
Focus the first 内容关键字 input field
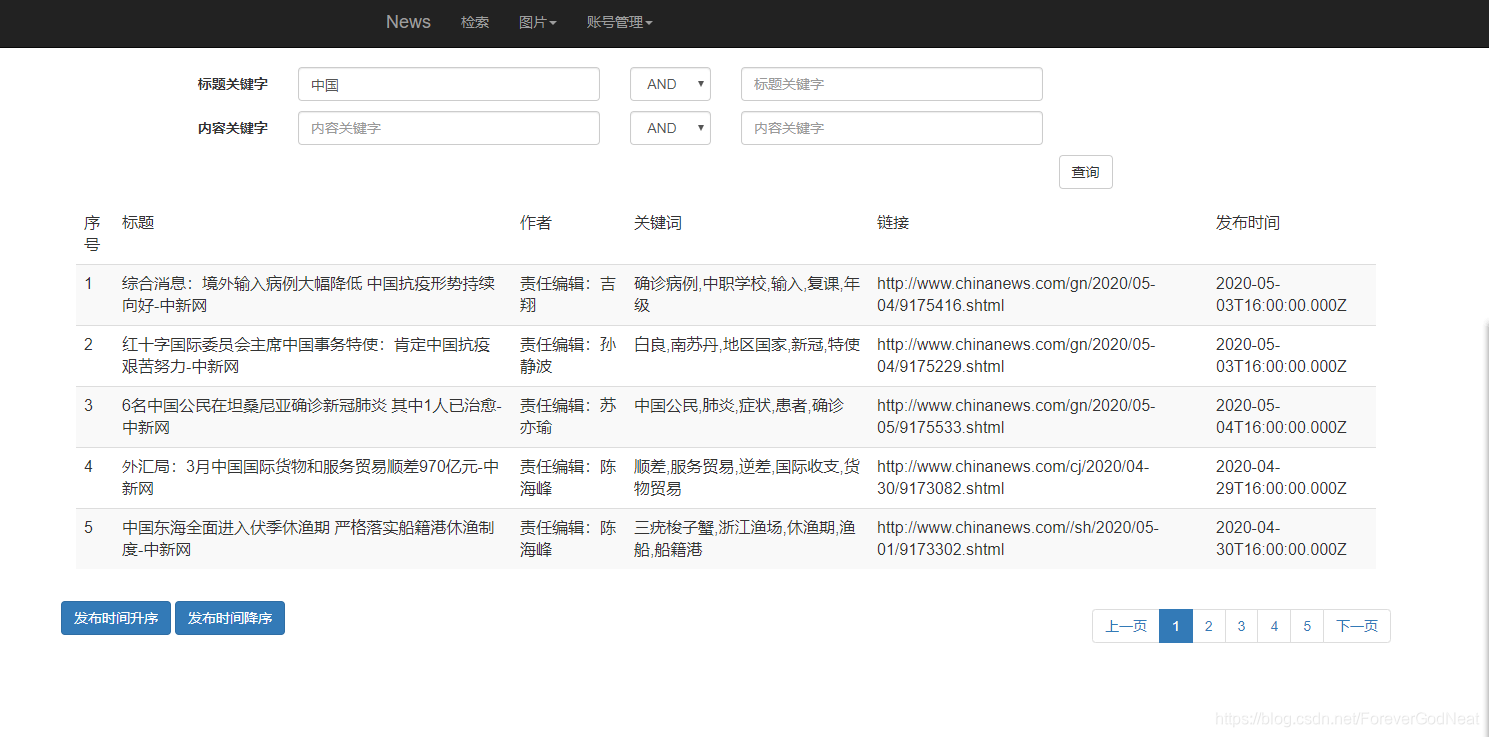tap(449, 128)
